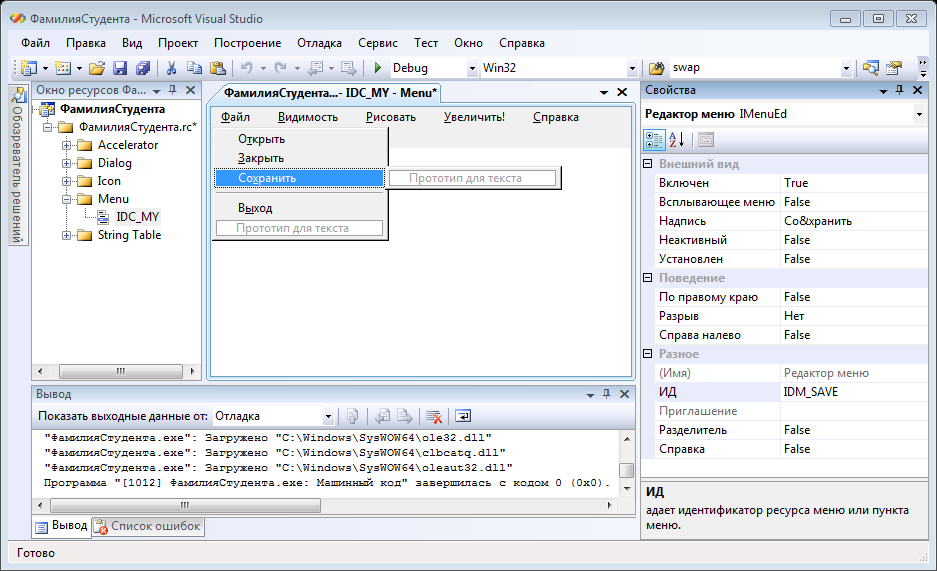This screenshot has width=937, height=571.
Task: Open the Сервис menu
Action: [x=378, y=43]
